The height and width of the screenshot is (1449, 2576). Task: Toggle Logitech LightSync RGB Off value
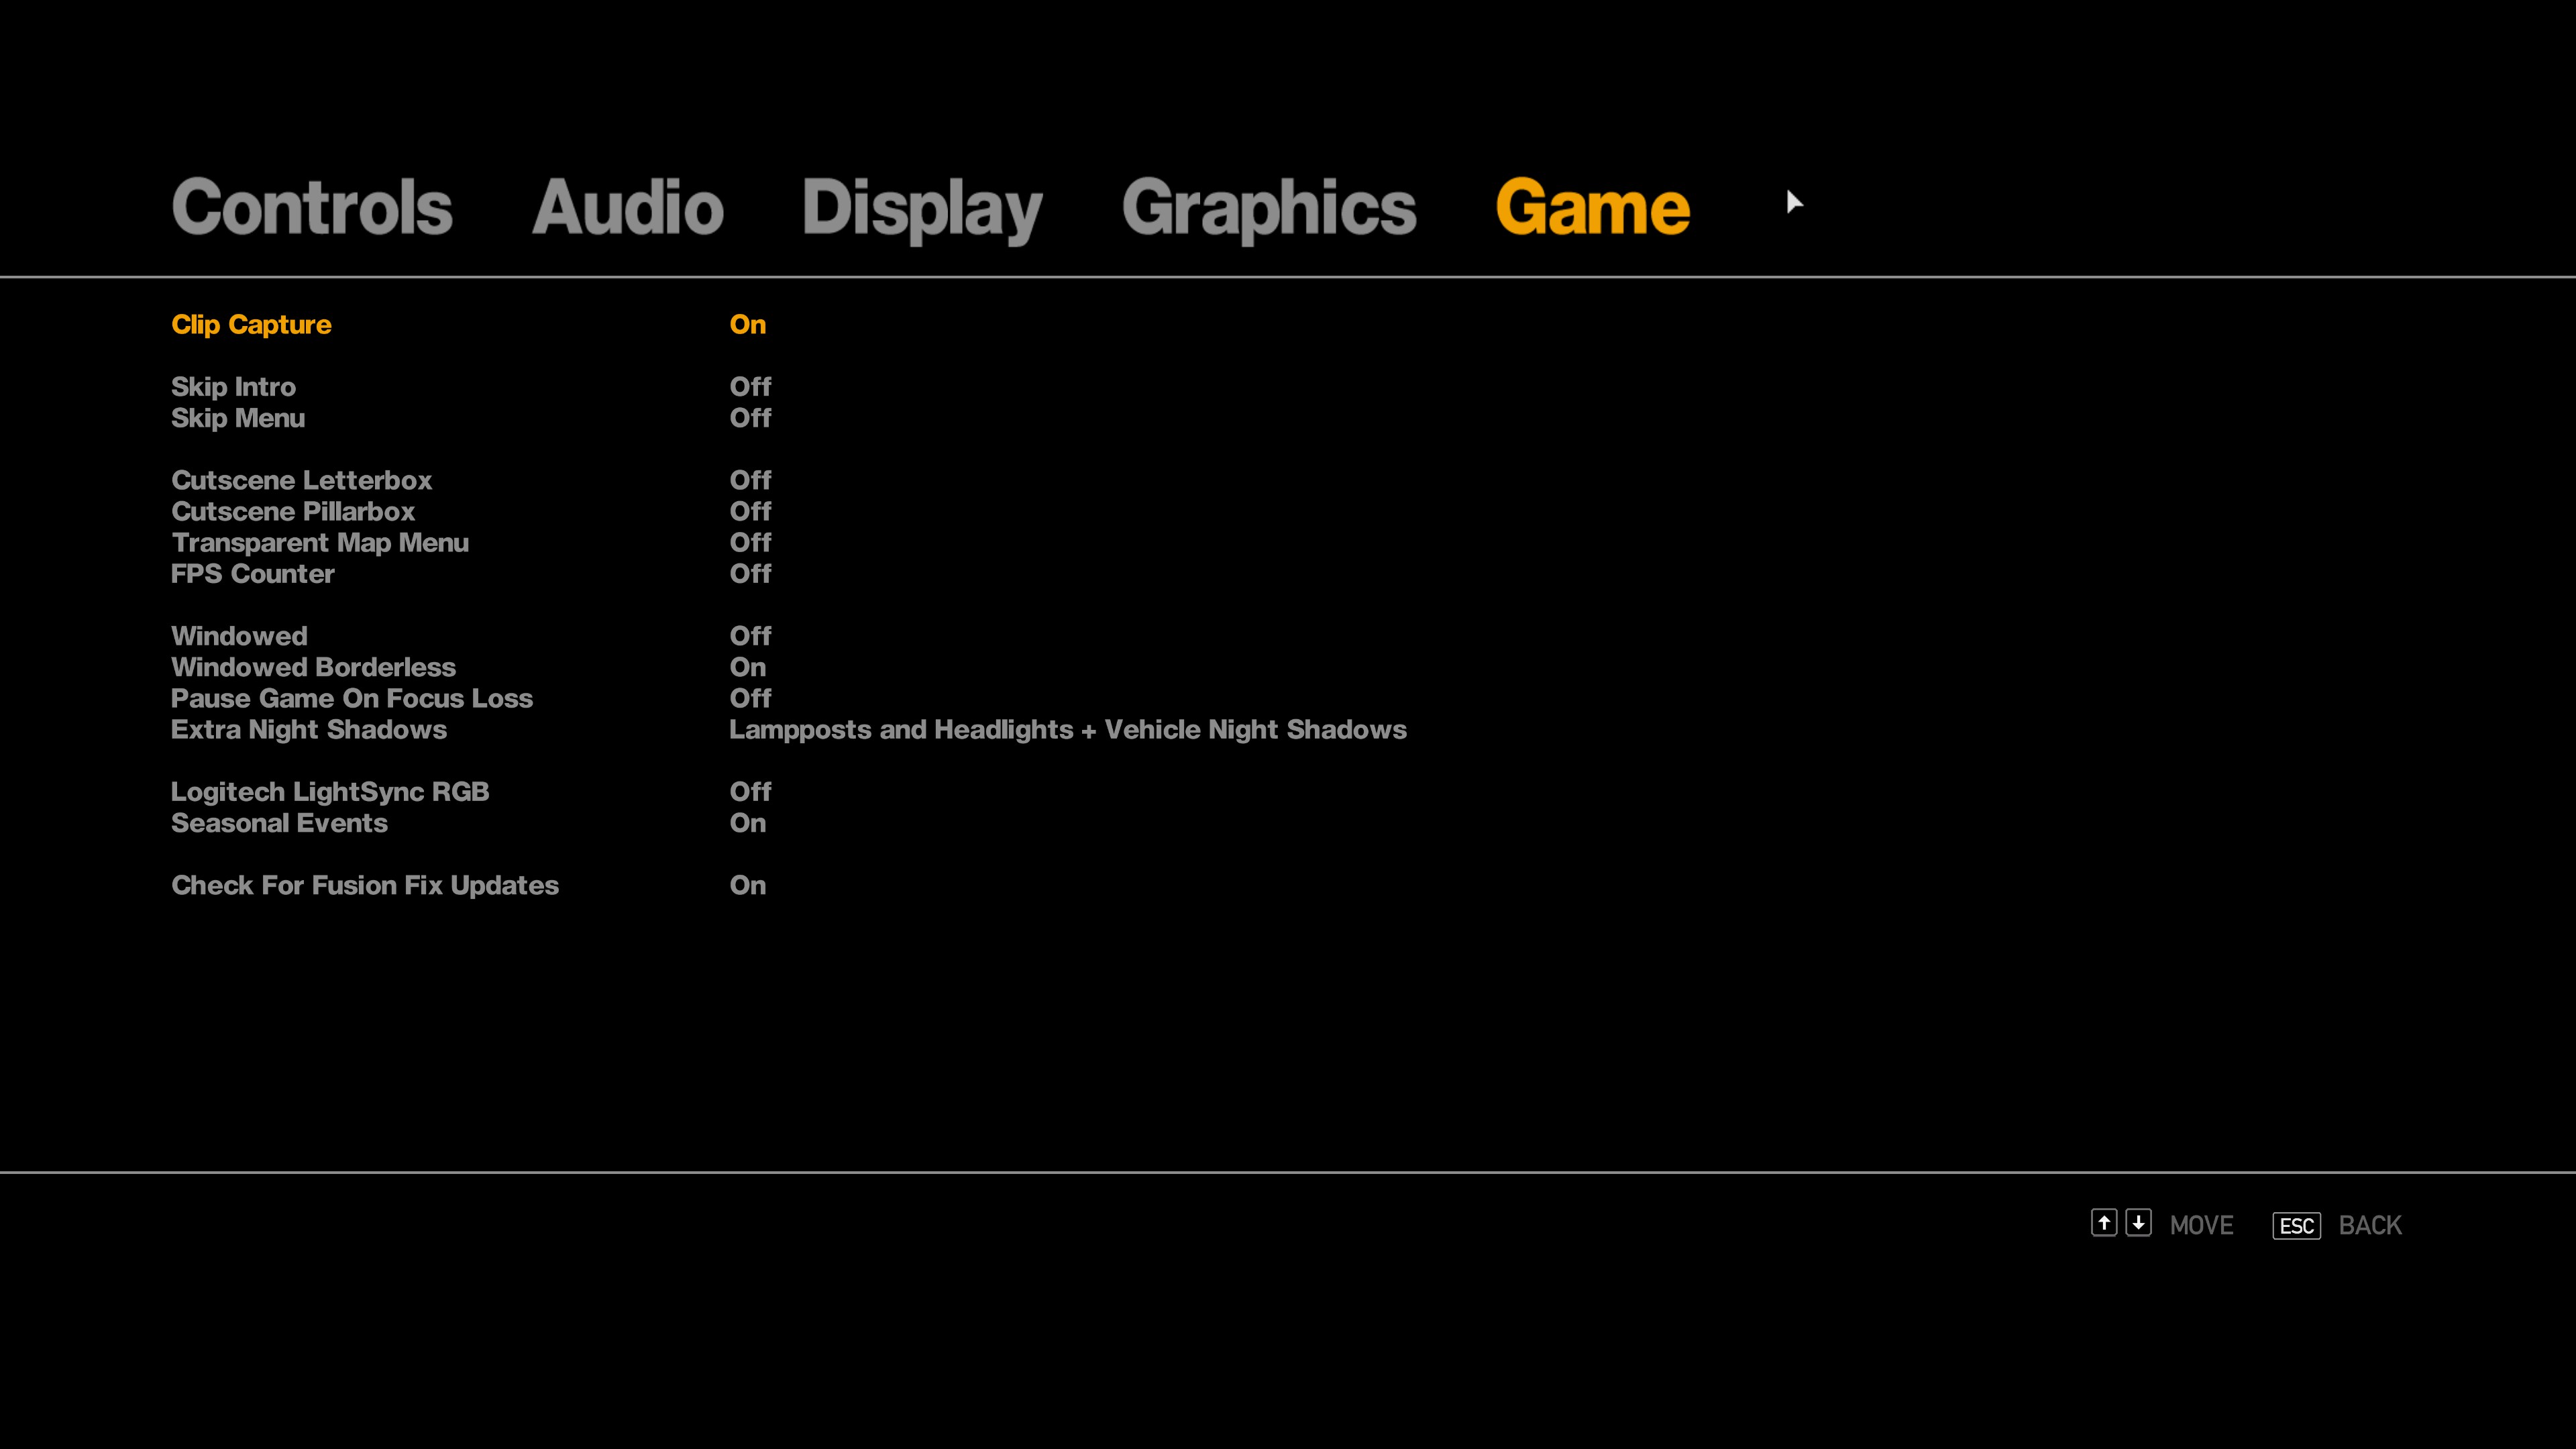pos(750,792)
